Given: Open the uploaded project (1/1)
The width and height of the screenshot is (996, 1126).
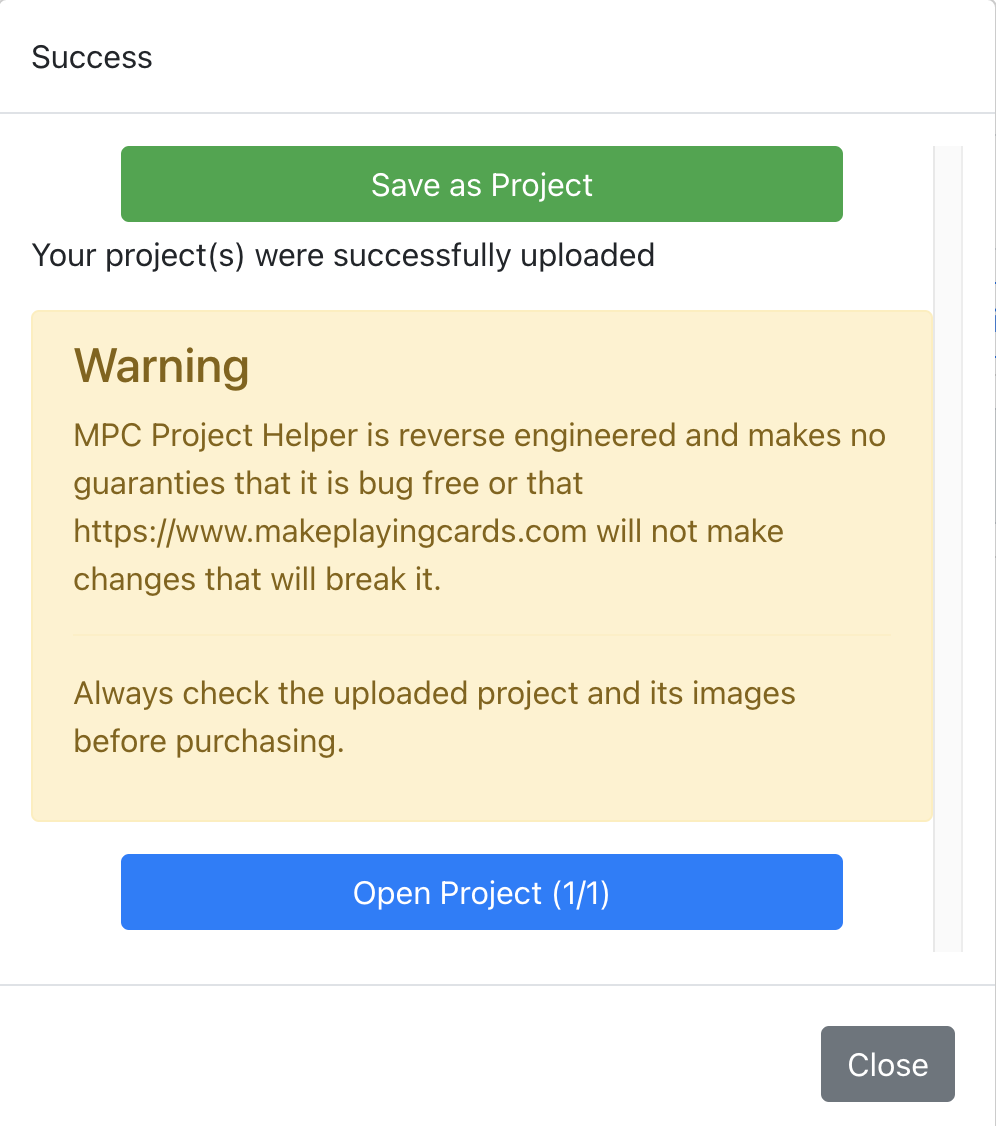Looking at the screenshot, I should pyautogui.click(x=481, y=892).
